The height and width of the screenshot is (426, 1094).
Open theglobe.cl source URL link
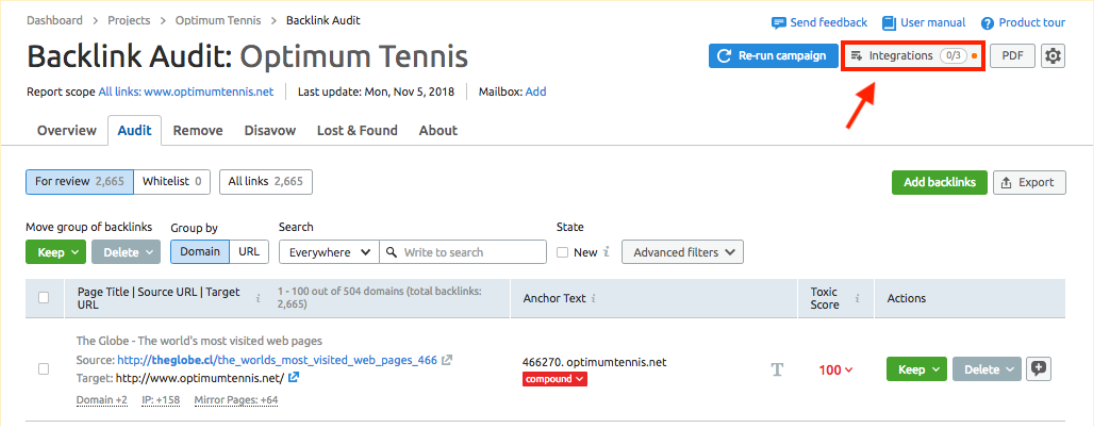(x=277, y=360)
